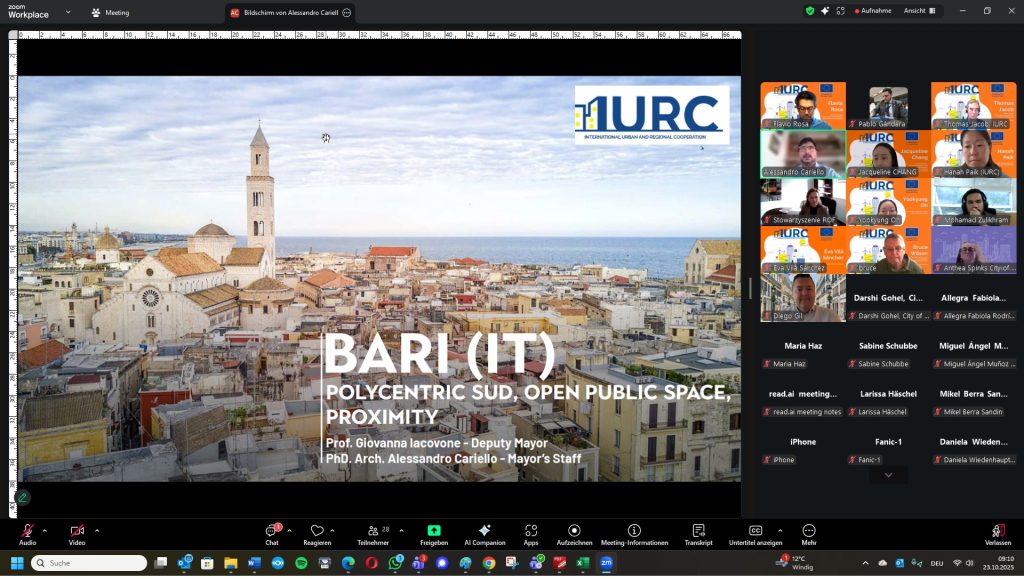This screenshot has width=1024, height=579.
Task: Start recording with Aufzeichnen
Action: point(574,531)
